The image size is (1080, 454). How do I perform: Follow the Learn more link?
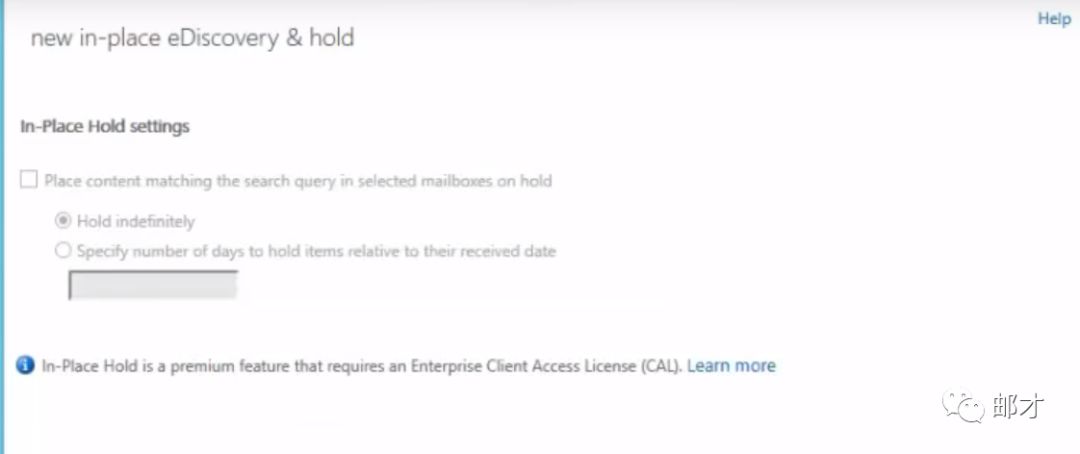pyautogui.click(x=731, y=366)
